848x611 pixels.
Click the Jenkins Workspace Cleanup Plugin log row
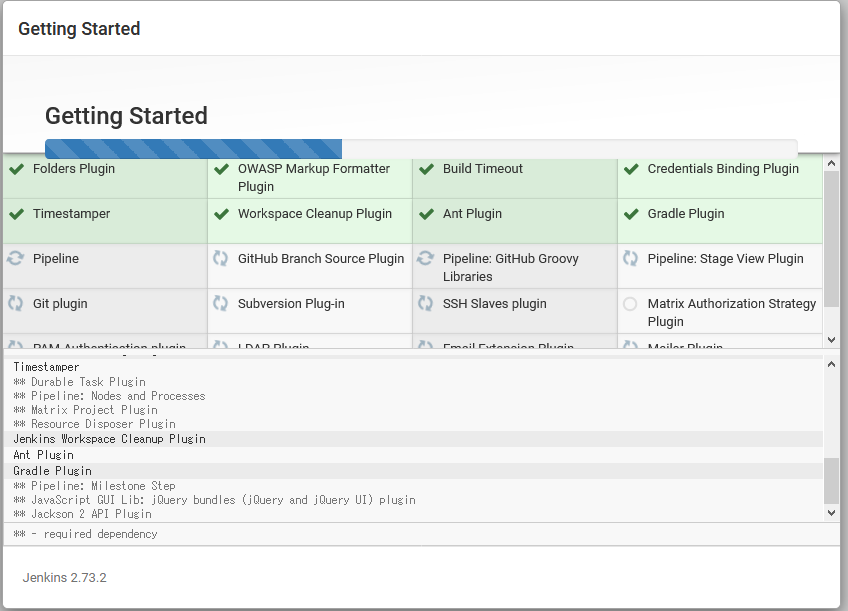click(x=413, y=439)
